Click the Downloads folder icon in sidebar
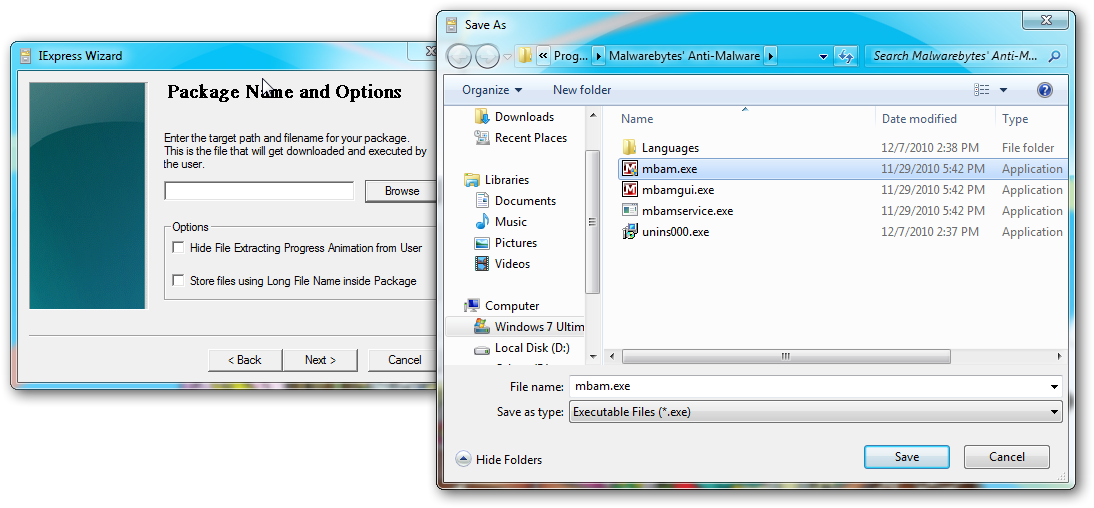The height and width of the screenshot is (508, 1094). click(x=482, y=117)
